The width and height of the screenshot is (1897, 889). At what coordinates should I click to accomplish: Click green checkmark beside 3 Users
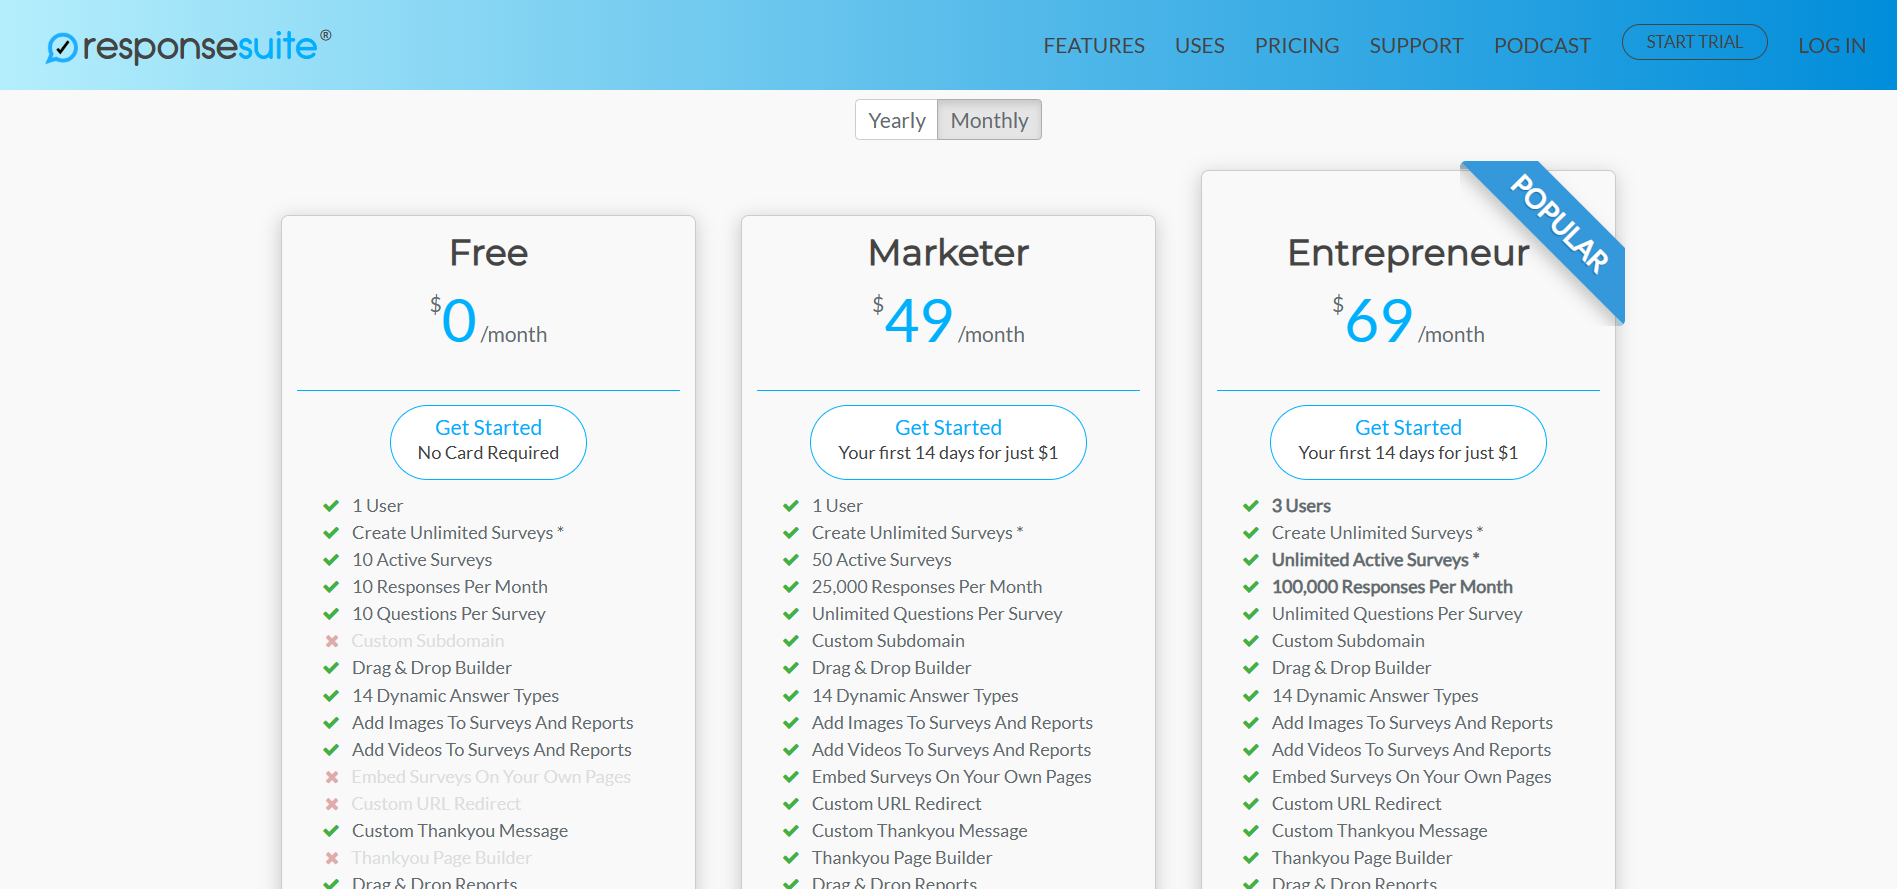coord(1250,506)
